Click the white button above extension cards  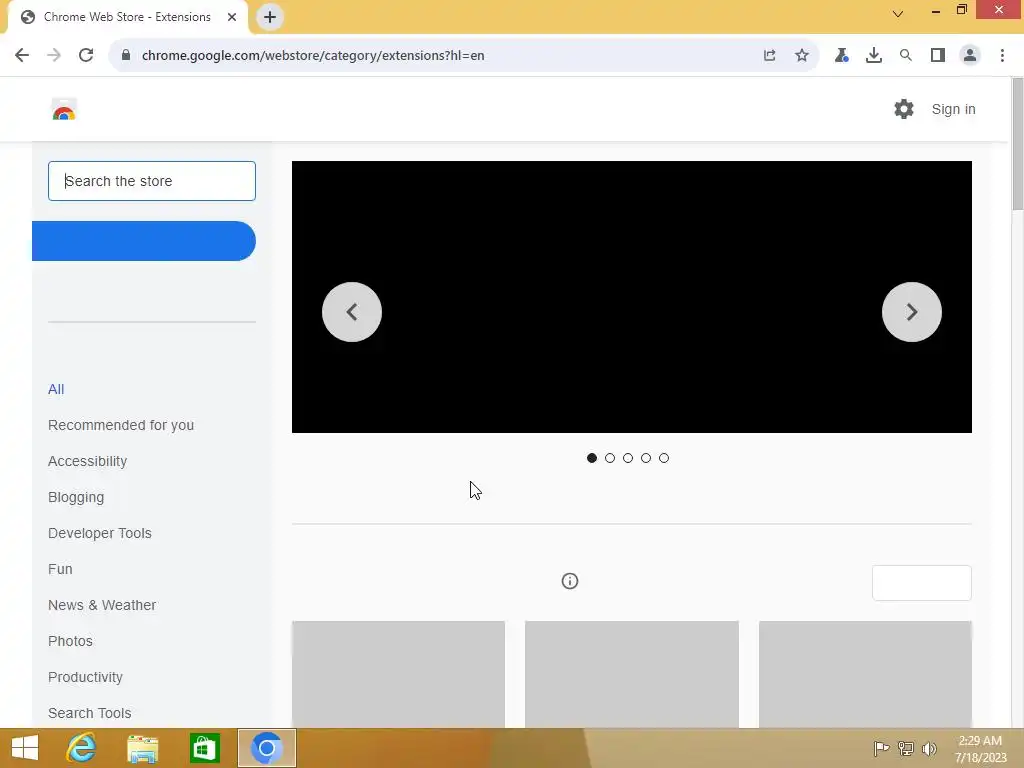921,583
